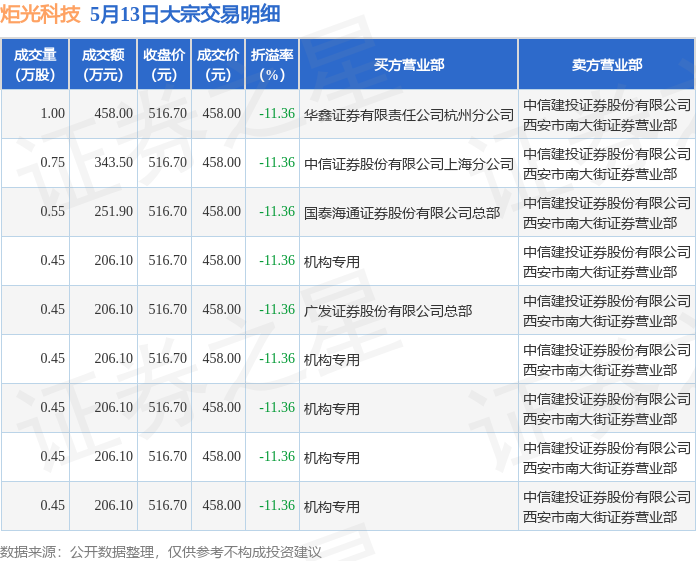
Task: Select the 收盘价(元) column header
Action: point(164,64)
